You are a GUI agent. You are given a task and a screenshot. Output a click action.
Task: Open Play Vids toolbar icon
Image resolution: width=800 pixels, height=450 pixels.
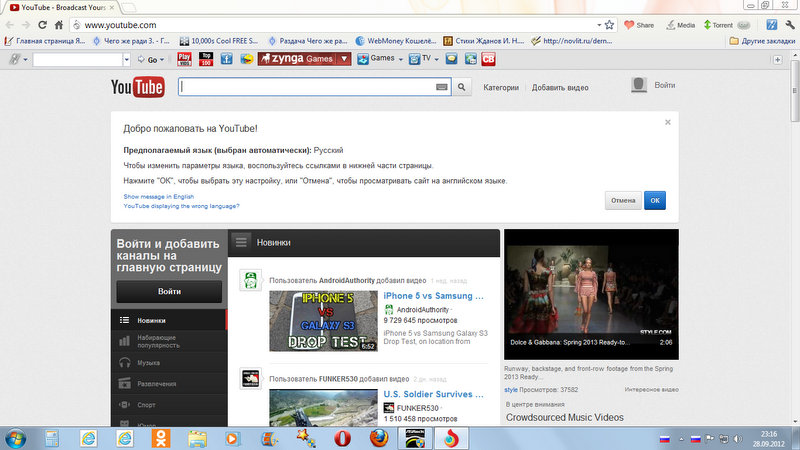click(x=184, y=59)
